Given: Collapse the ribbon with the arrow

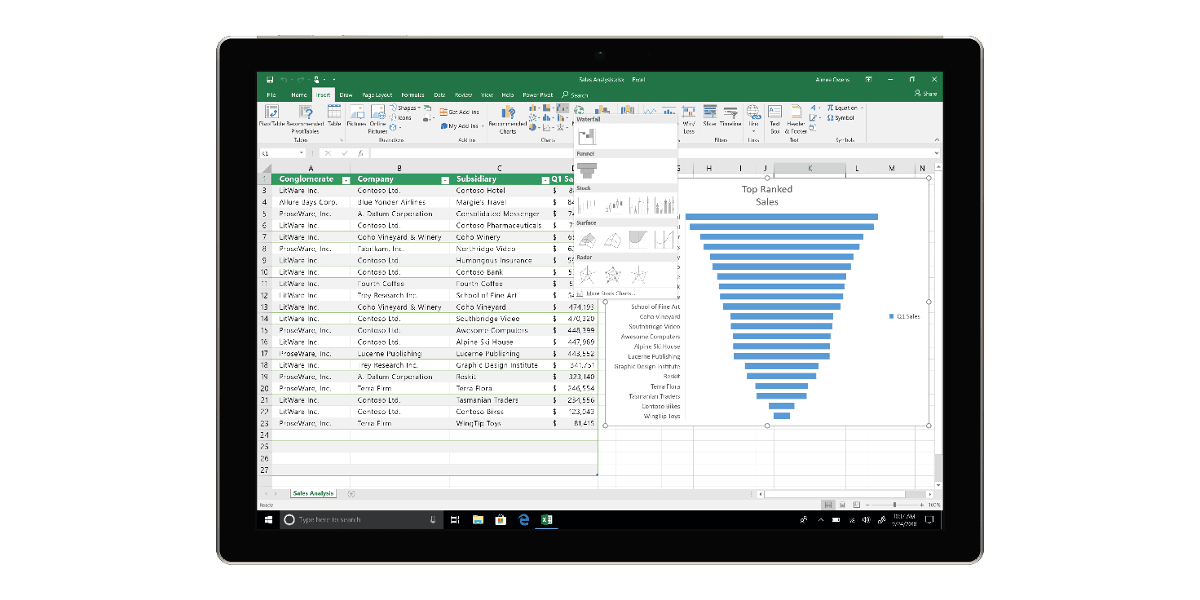Looking at the screenshot, I should click(937, 139).
